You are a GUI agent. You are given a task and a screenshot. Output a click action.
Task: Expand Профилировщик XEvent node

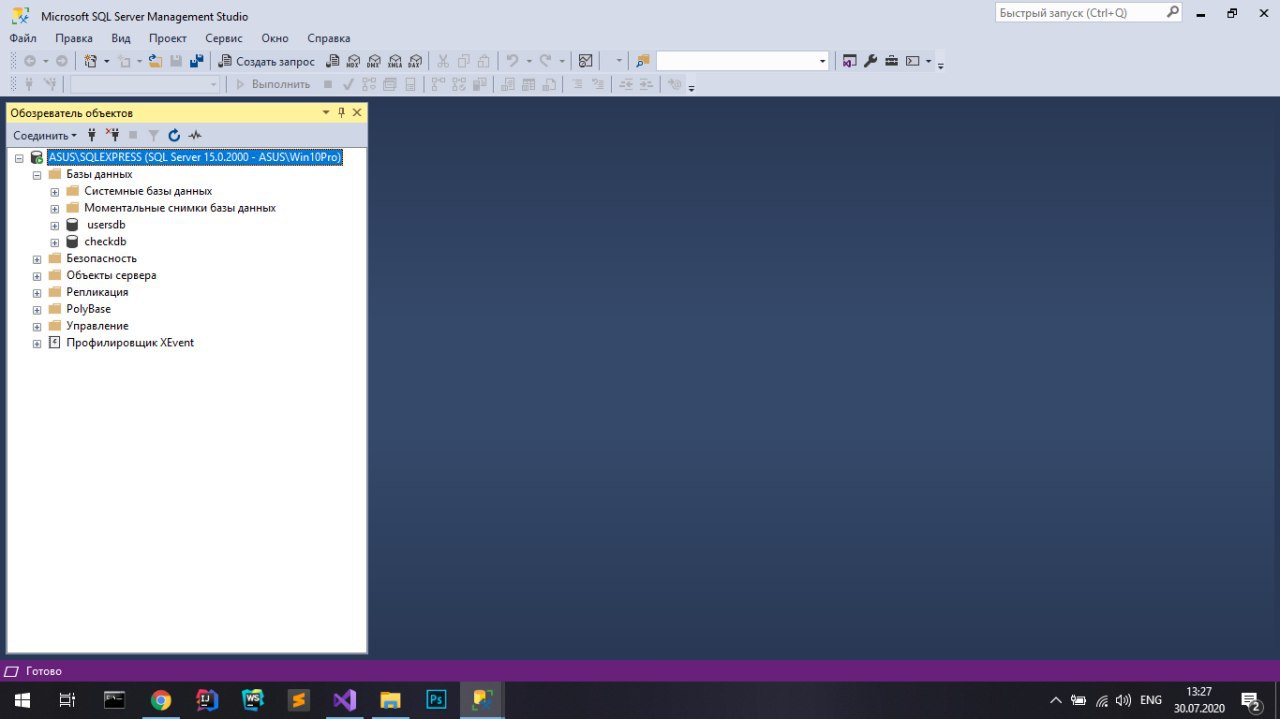coord(37,344)
